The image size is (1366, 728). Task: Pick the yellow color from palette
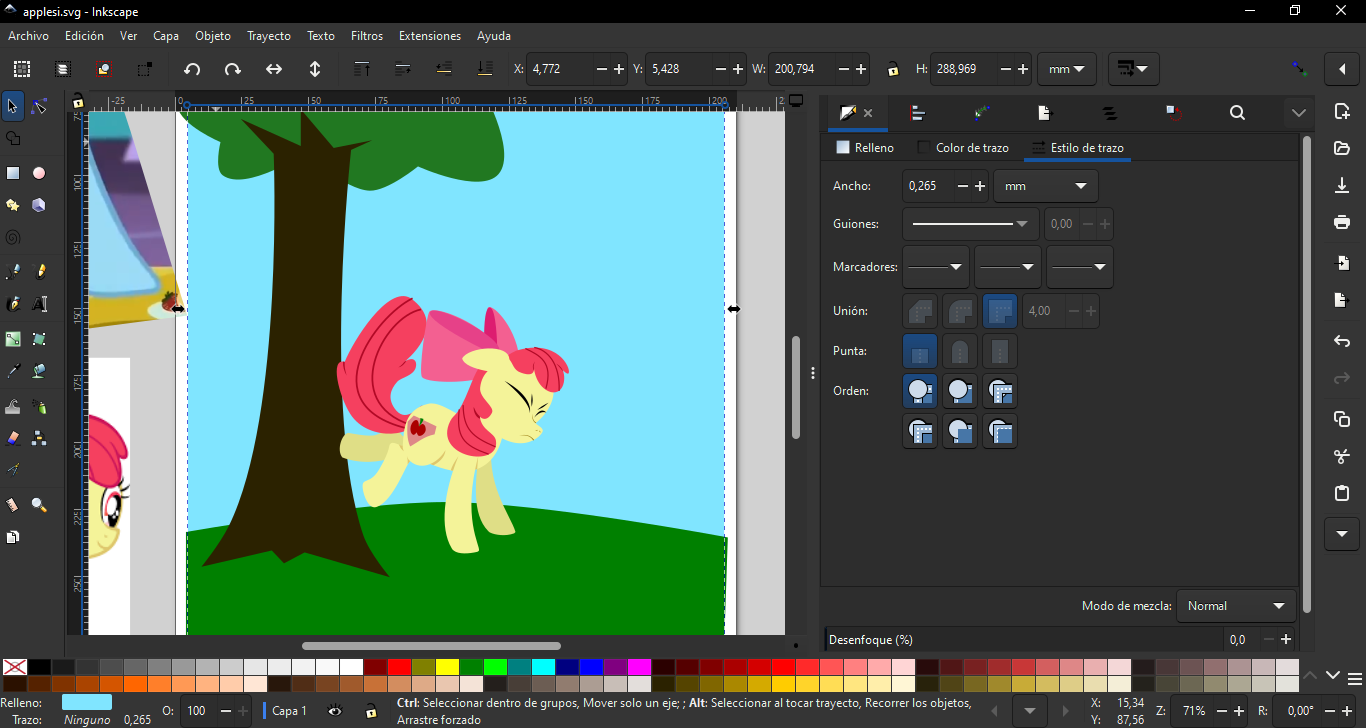[447, 667]
